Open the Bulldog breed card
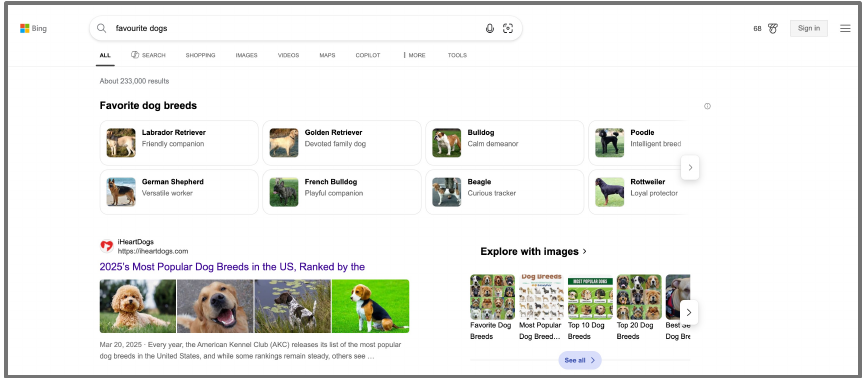 click(x=505, y=143)
